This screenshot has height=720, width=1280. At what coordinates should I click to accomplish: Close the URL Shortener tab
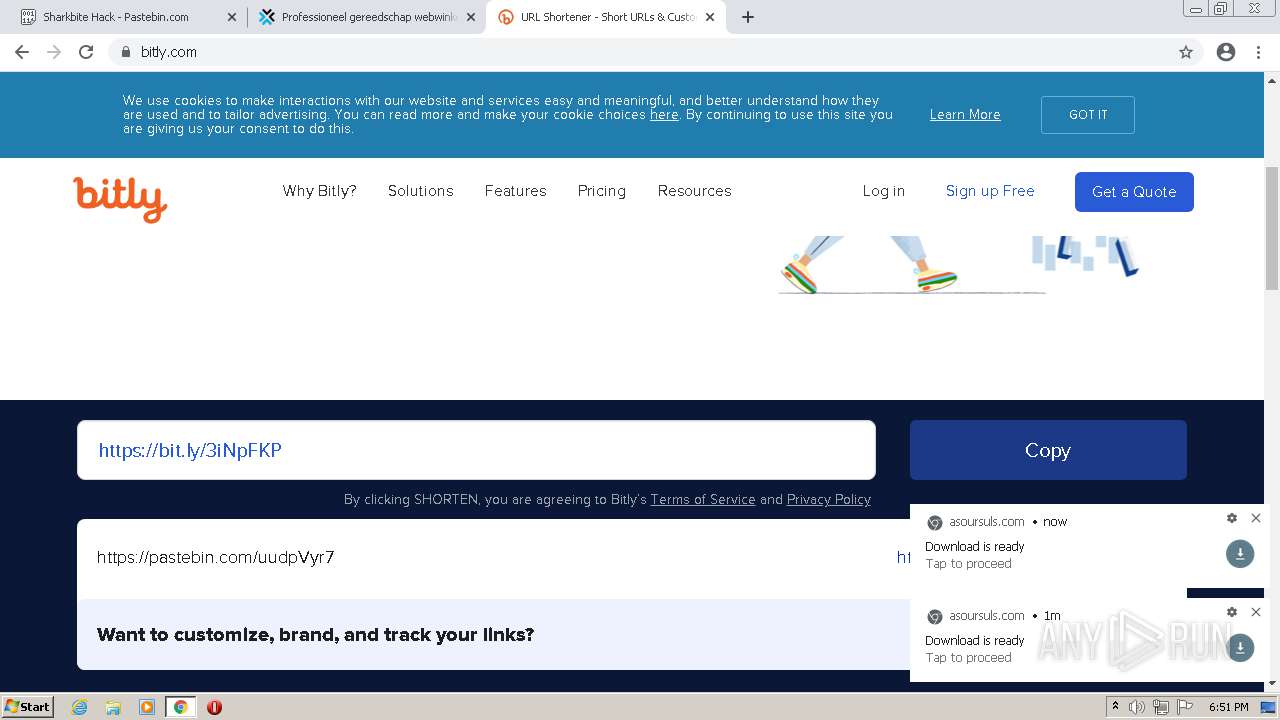pos(710,17)
